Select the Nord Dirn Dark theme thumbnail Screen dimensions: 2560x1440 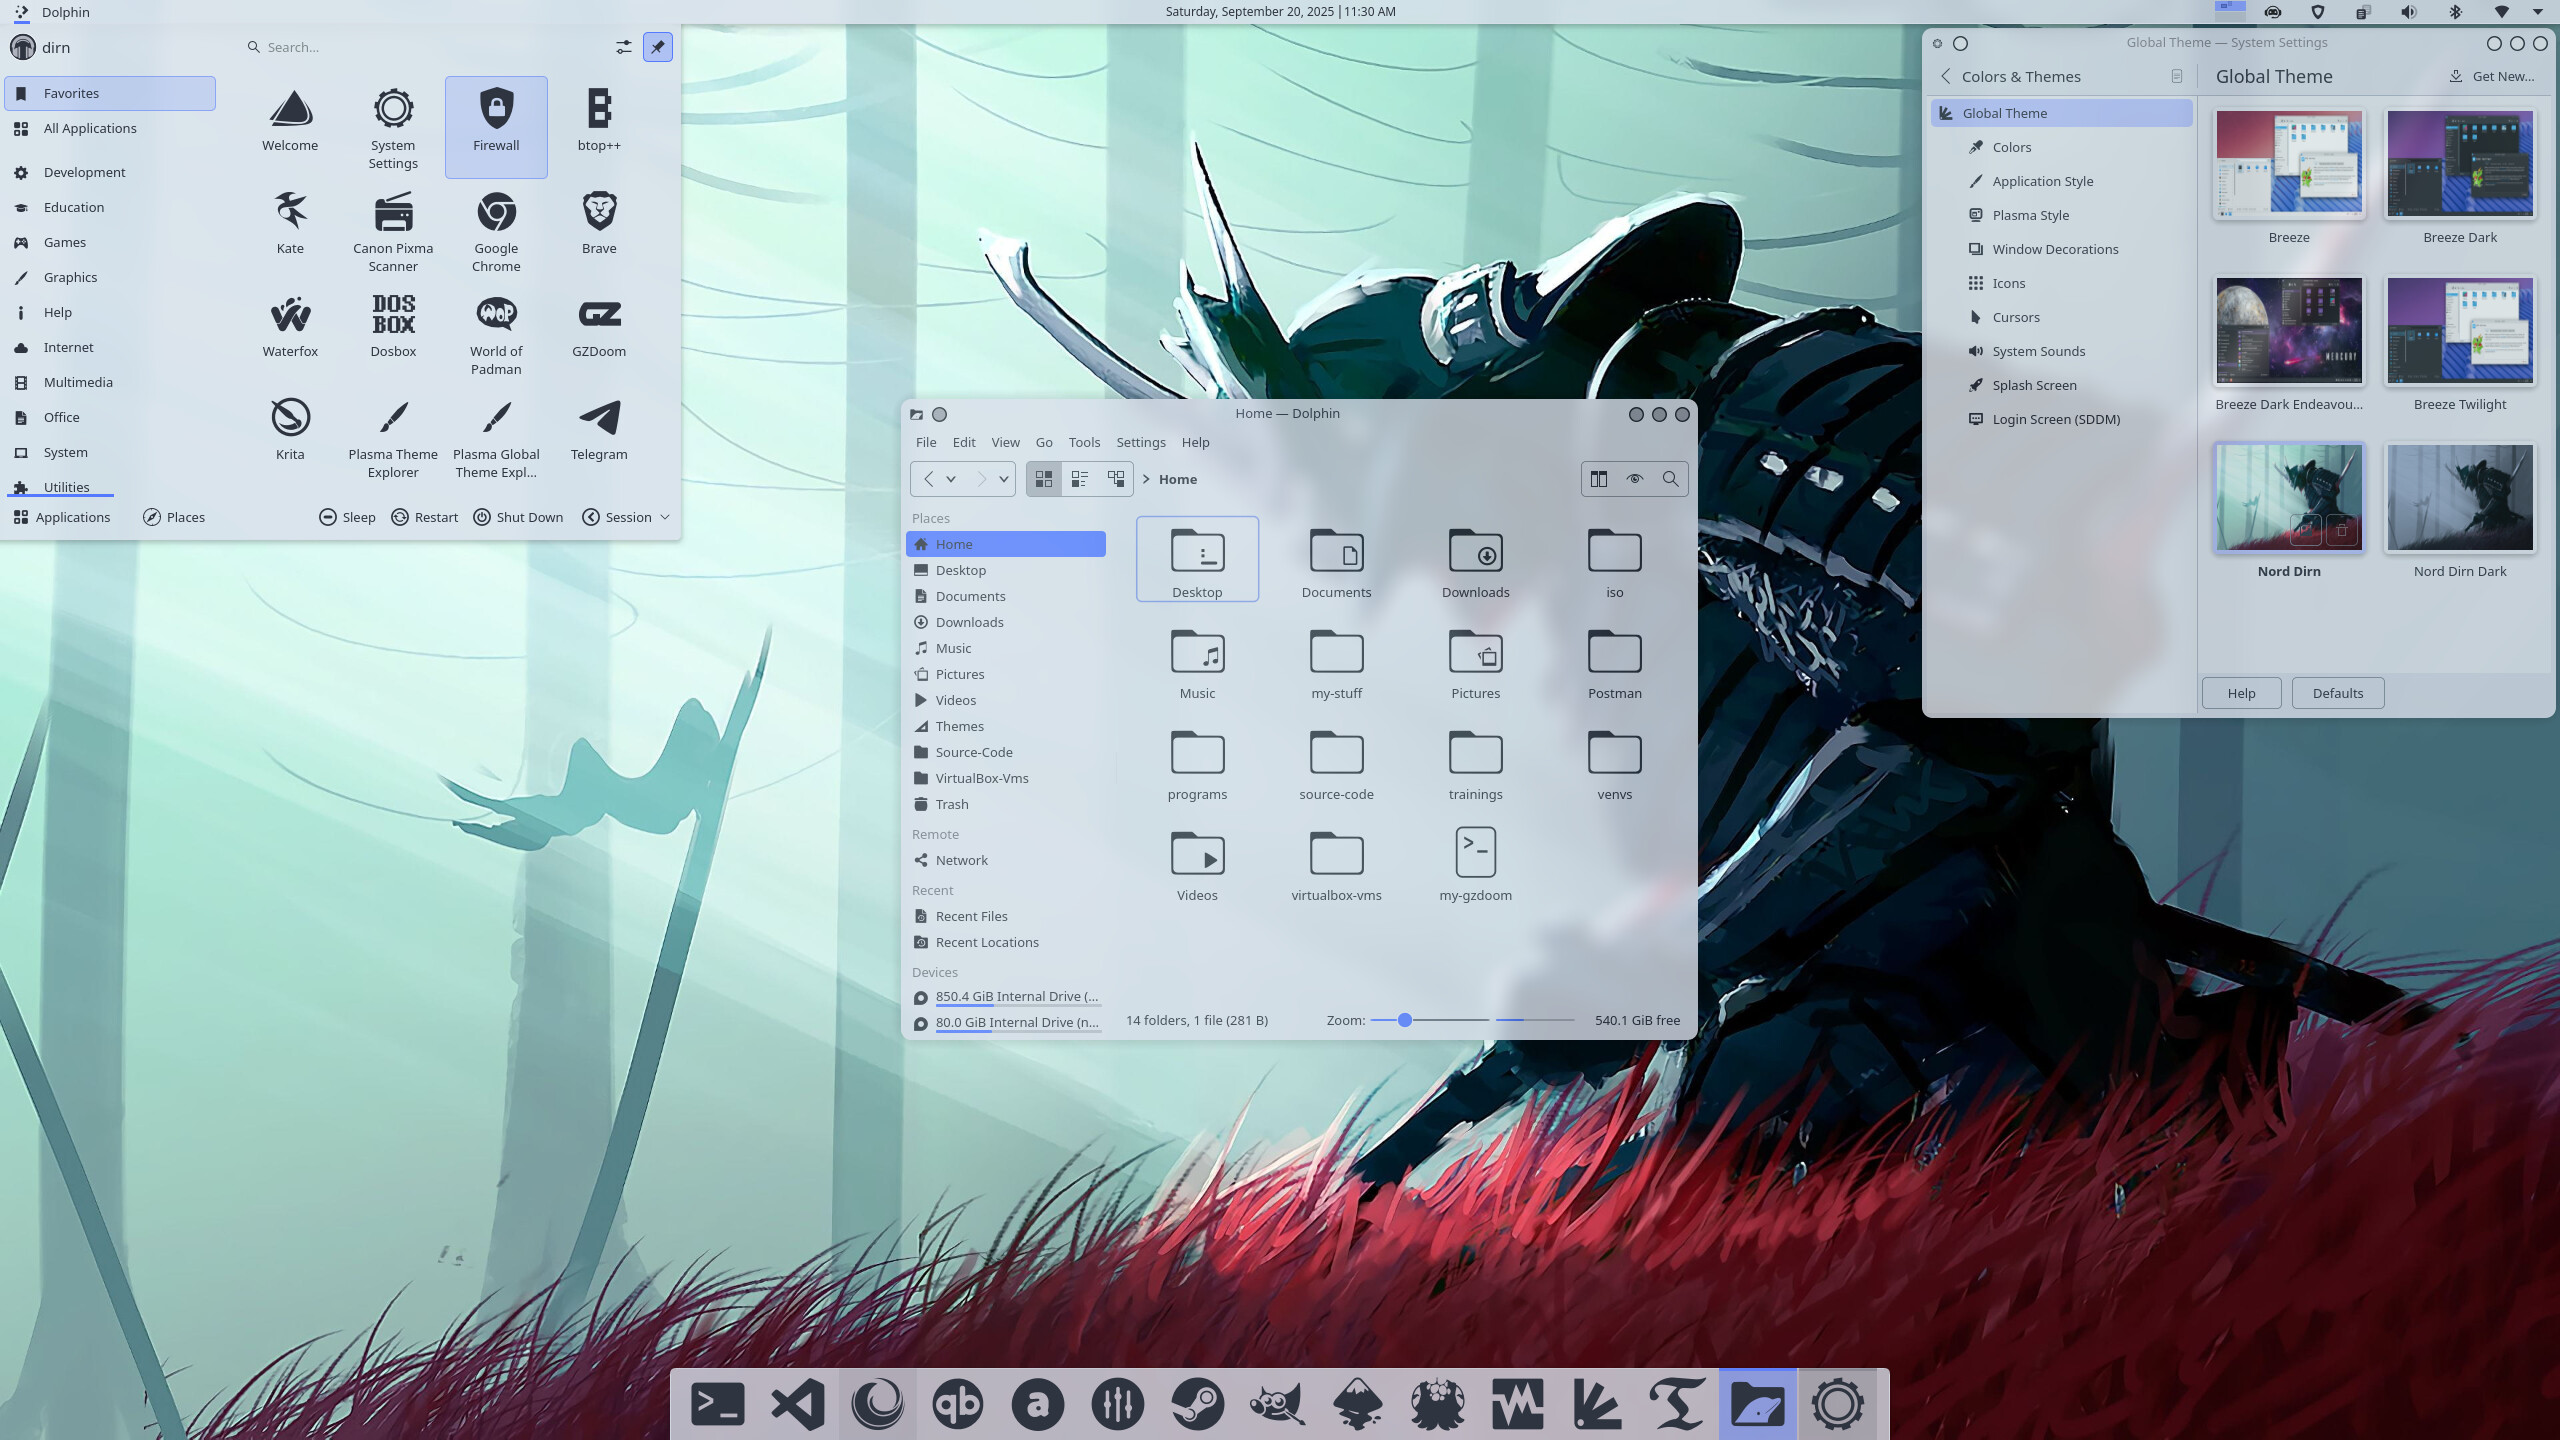(2460, 498)
